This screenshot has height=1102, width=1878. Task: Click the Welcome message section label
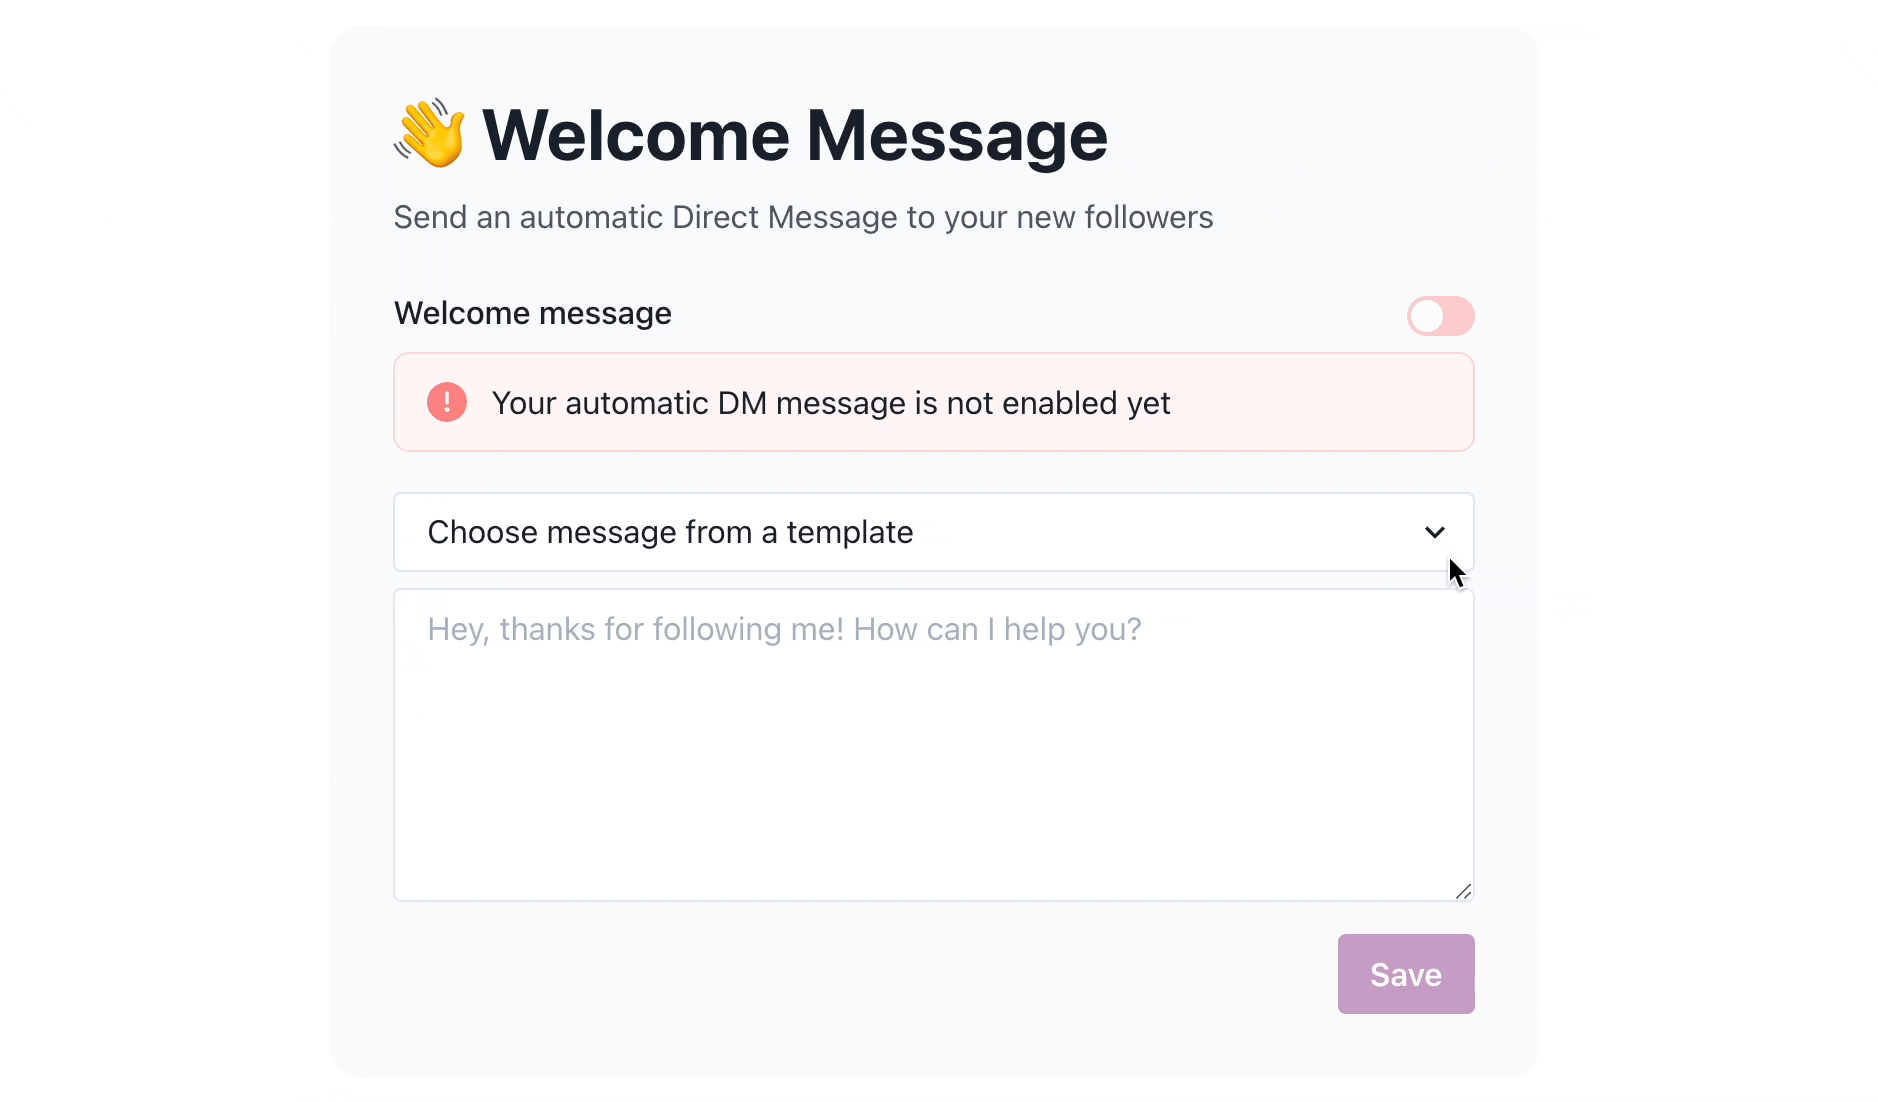532,313
